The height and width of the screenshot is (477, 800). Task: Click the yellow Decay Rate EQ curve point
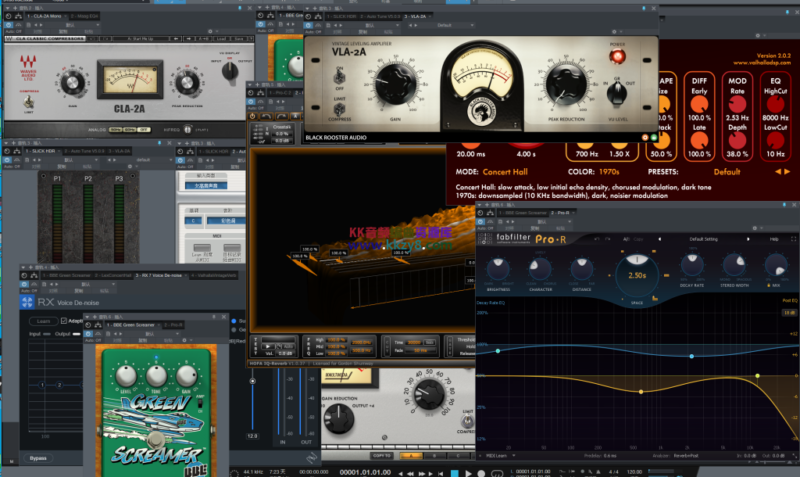coord(757,376)
